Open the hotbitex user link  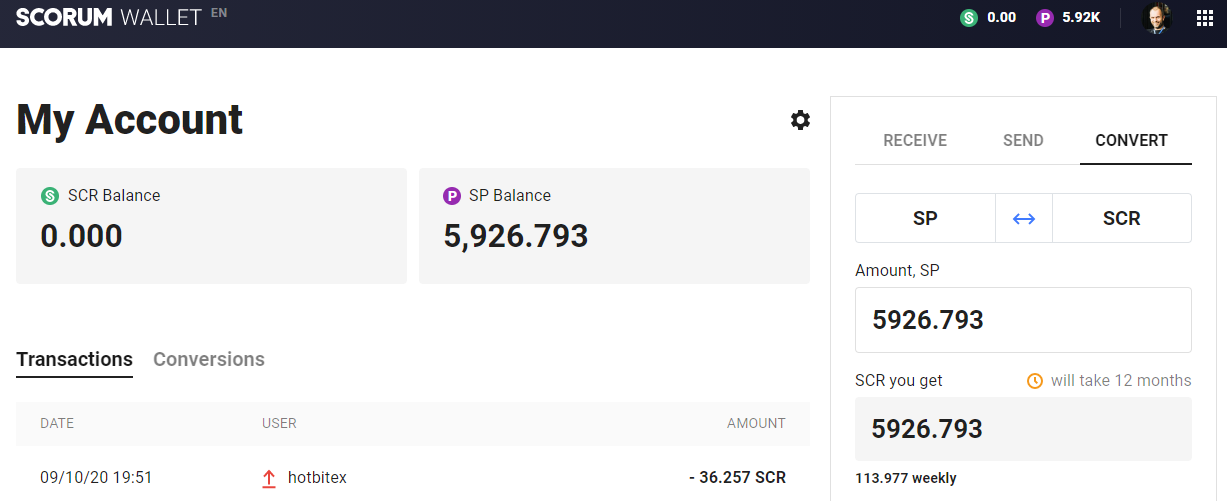click(317, 478)
